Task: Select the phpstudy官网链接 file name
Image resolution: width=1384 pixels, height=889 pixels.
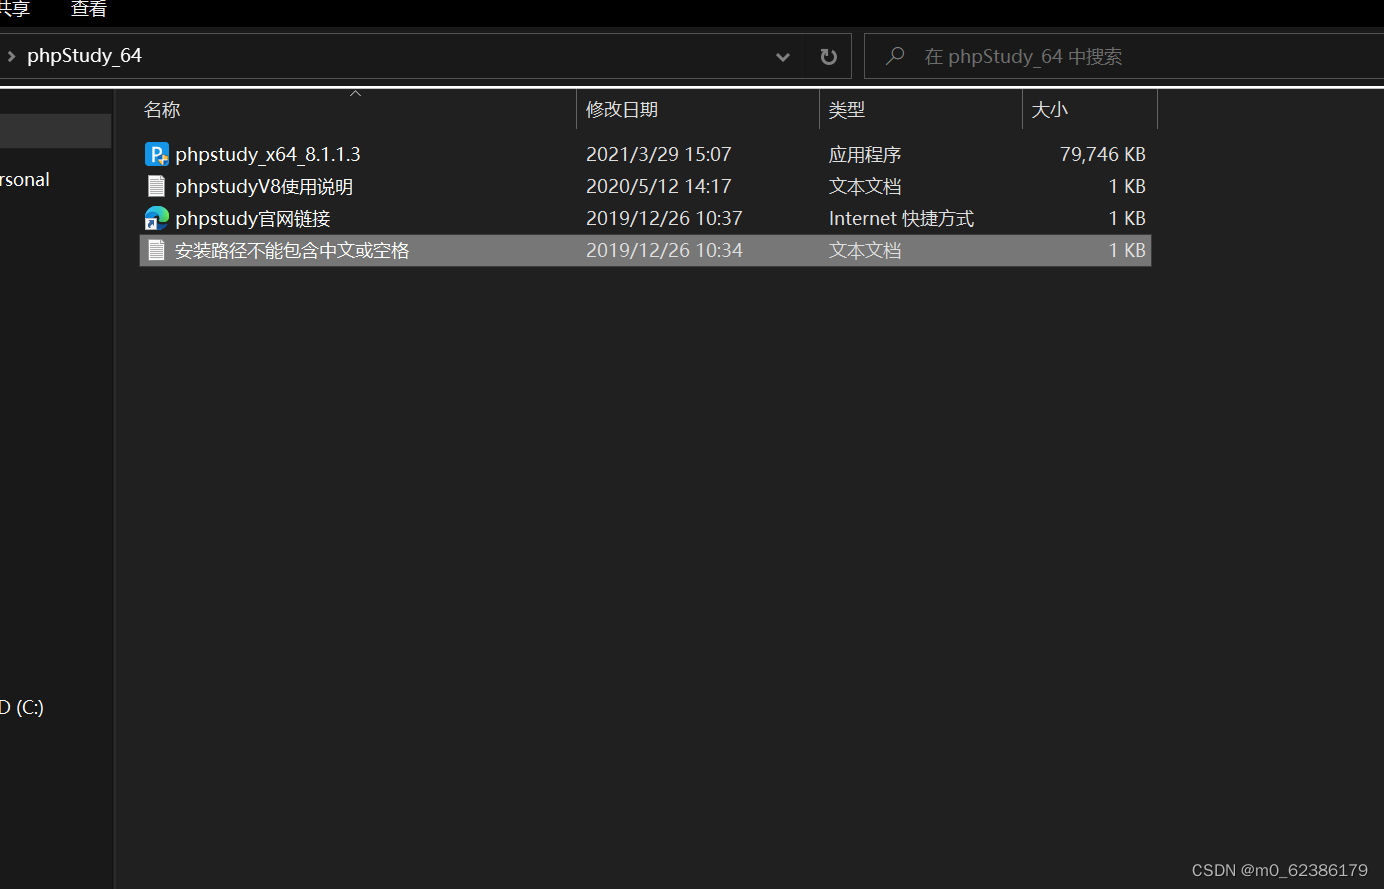Action: (x=253, y=218)
